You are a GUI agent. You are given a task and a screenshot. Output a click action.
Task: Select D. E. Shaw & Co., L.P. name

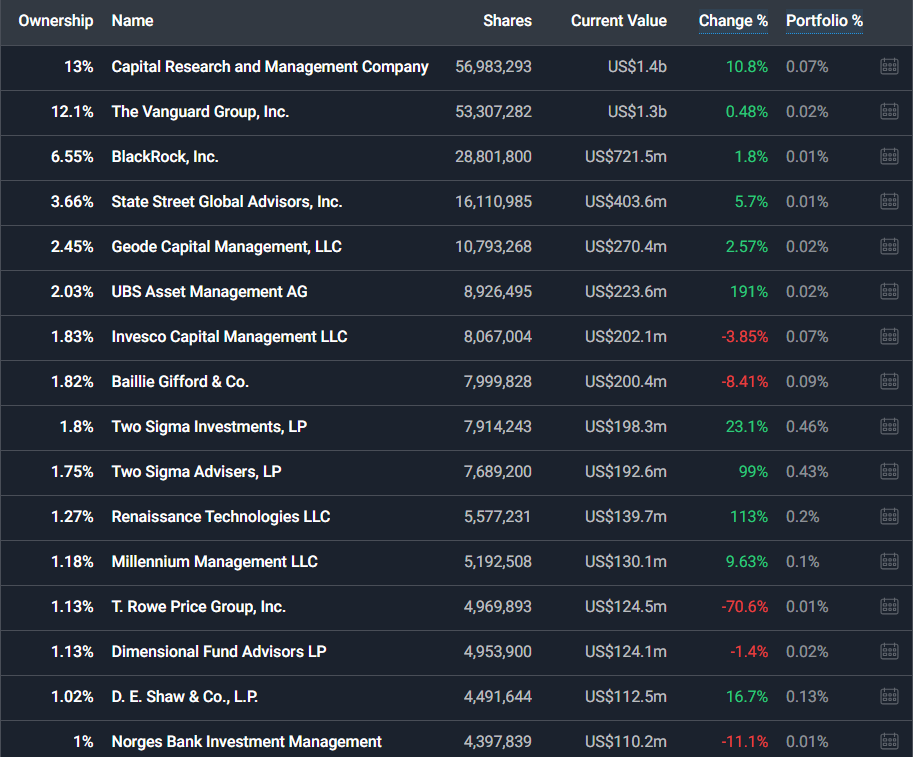tap(185, 696)
